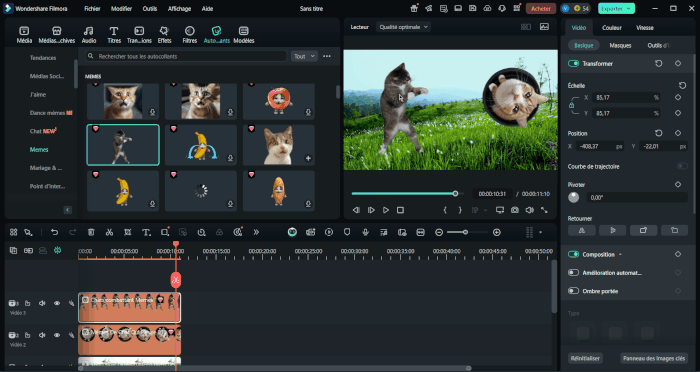The image size is (700, 372).
Task: Play the preview video
Action: pyautogui.click(x=386, y=210)
